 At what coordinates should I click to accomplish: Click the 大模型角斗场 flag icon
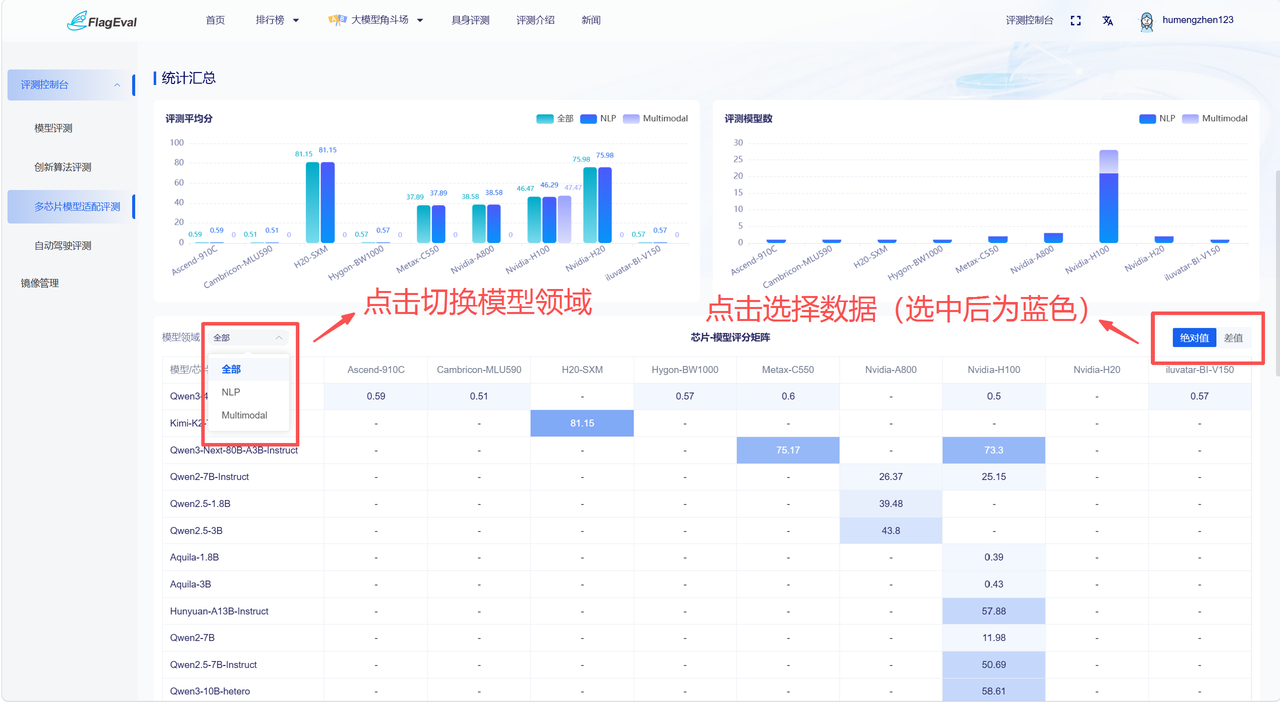click(337, 20)
